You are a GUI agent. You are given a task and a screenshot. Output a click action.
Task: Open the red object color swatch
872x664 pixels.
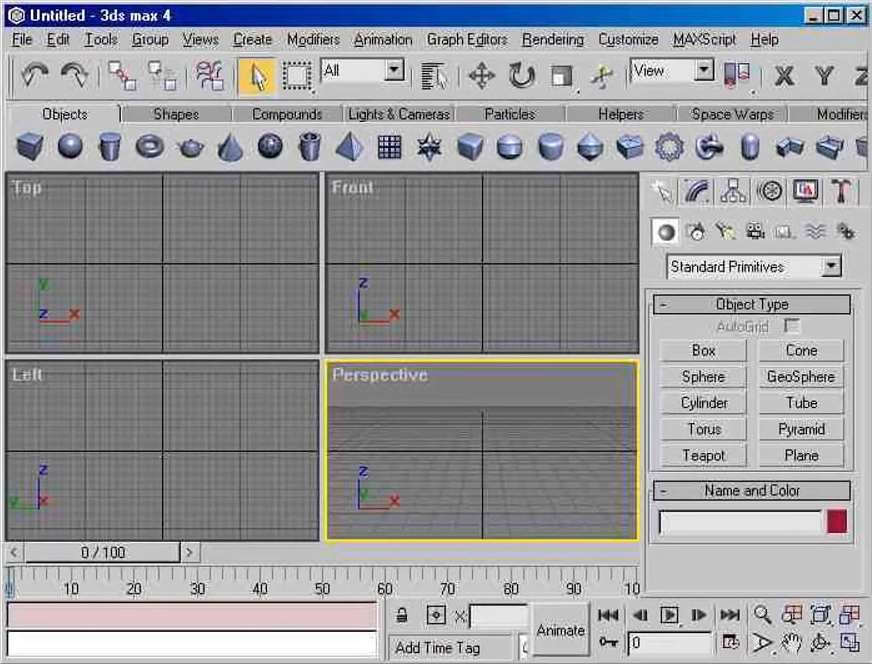837,522
